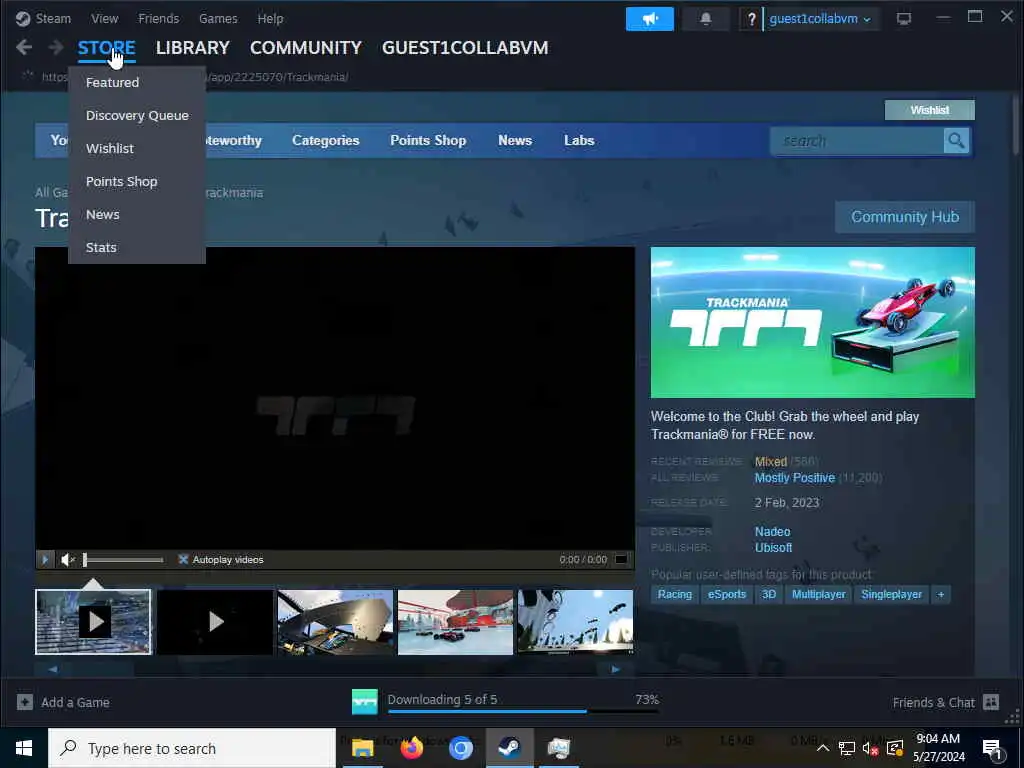
Task: Select the Racing tag
Action: pos(675,594)
